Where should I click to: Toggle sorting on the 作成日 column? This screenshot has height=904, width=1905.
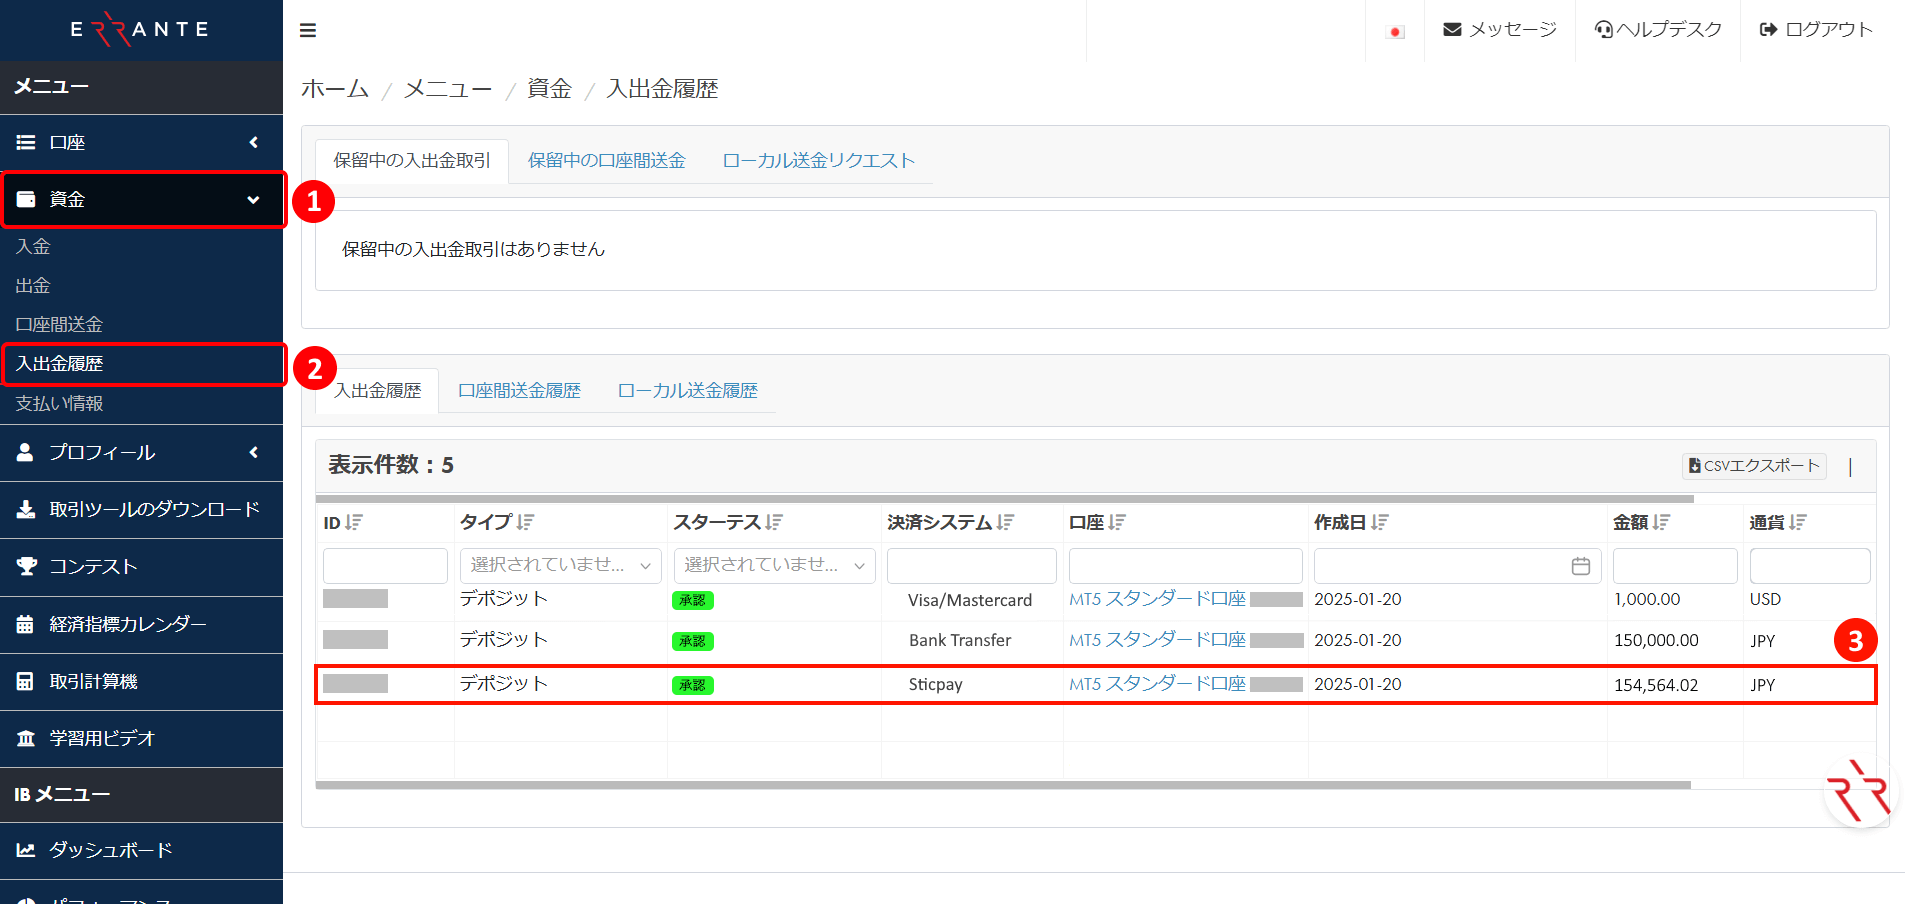coord(1381,522)
